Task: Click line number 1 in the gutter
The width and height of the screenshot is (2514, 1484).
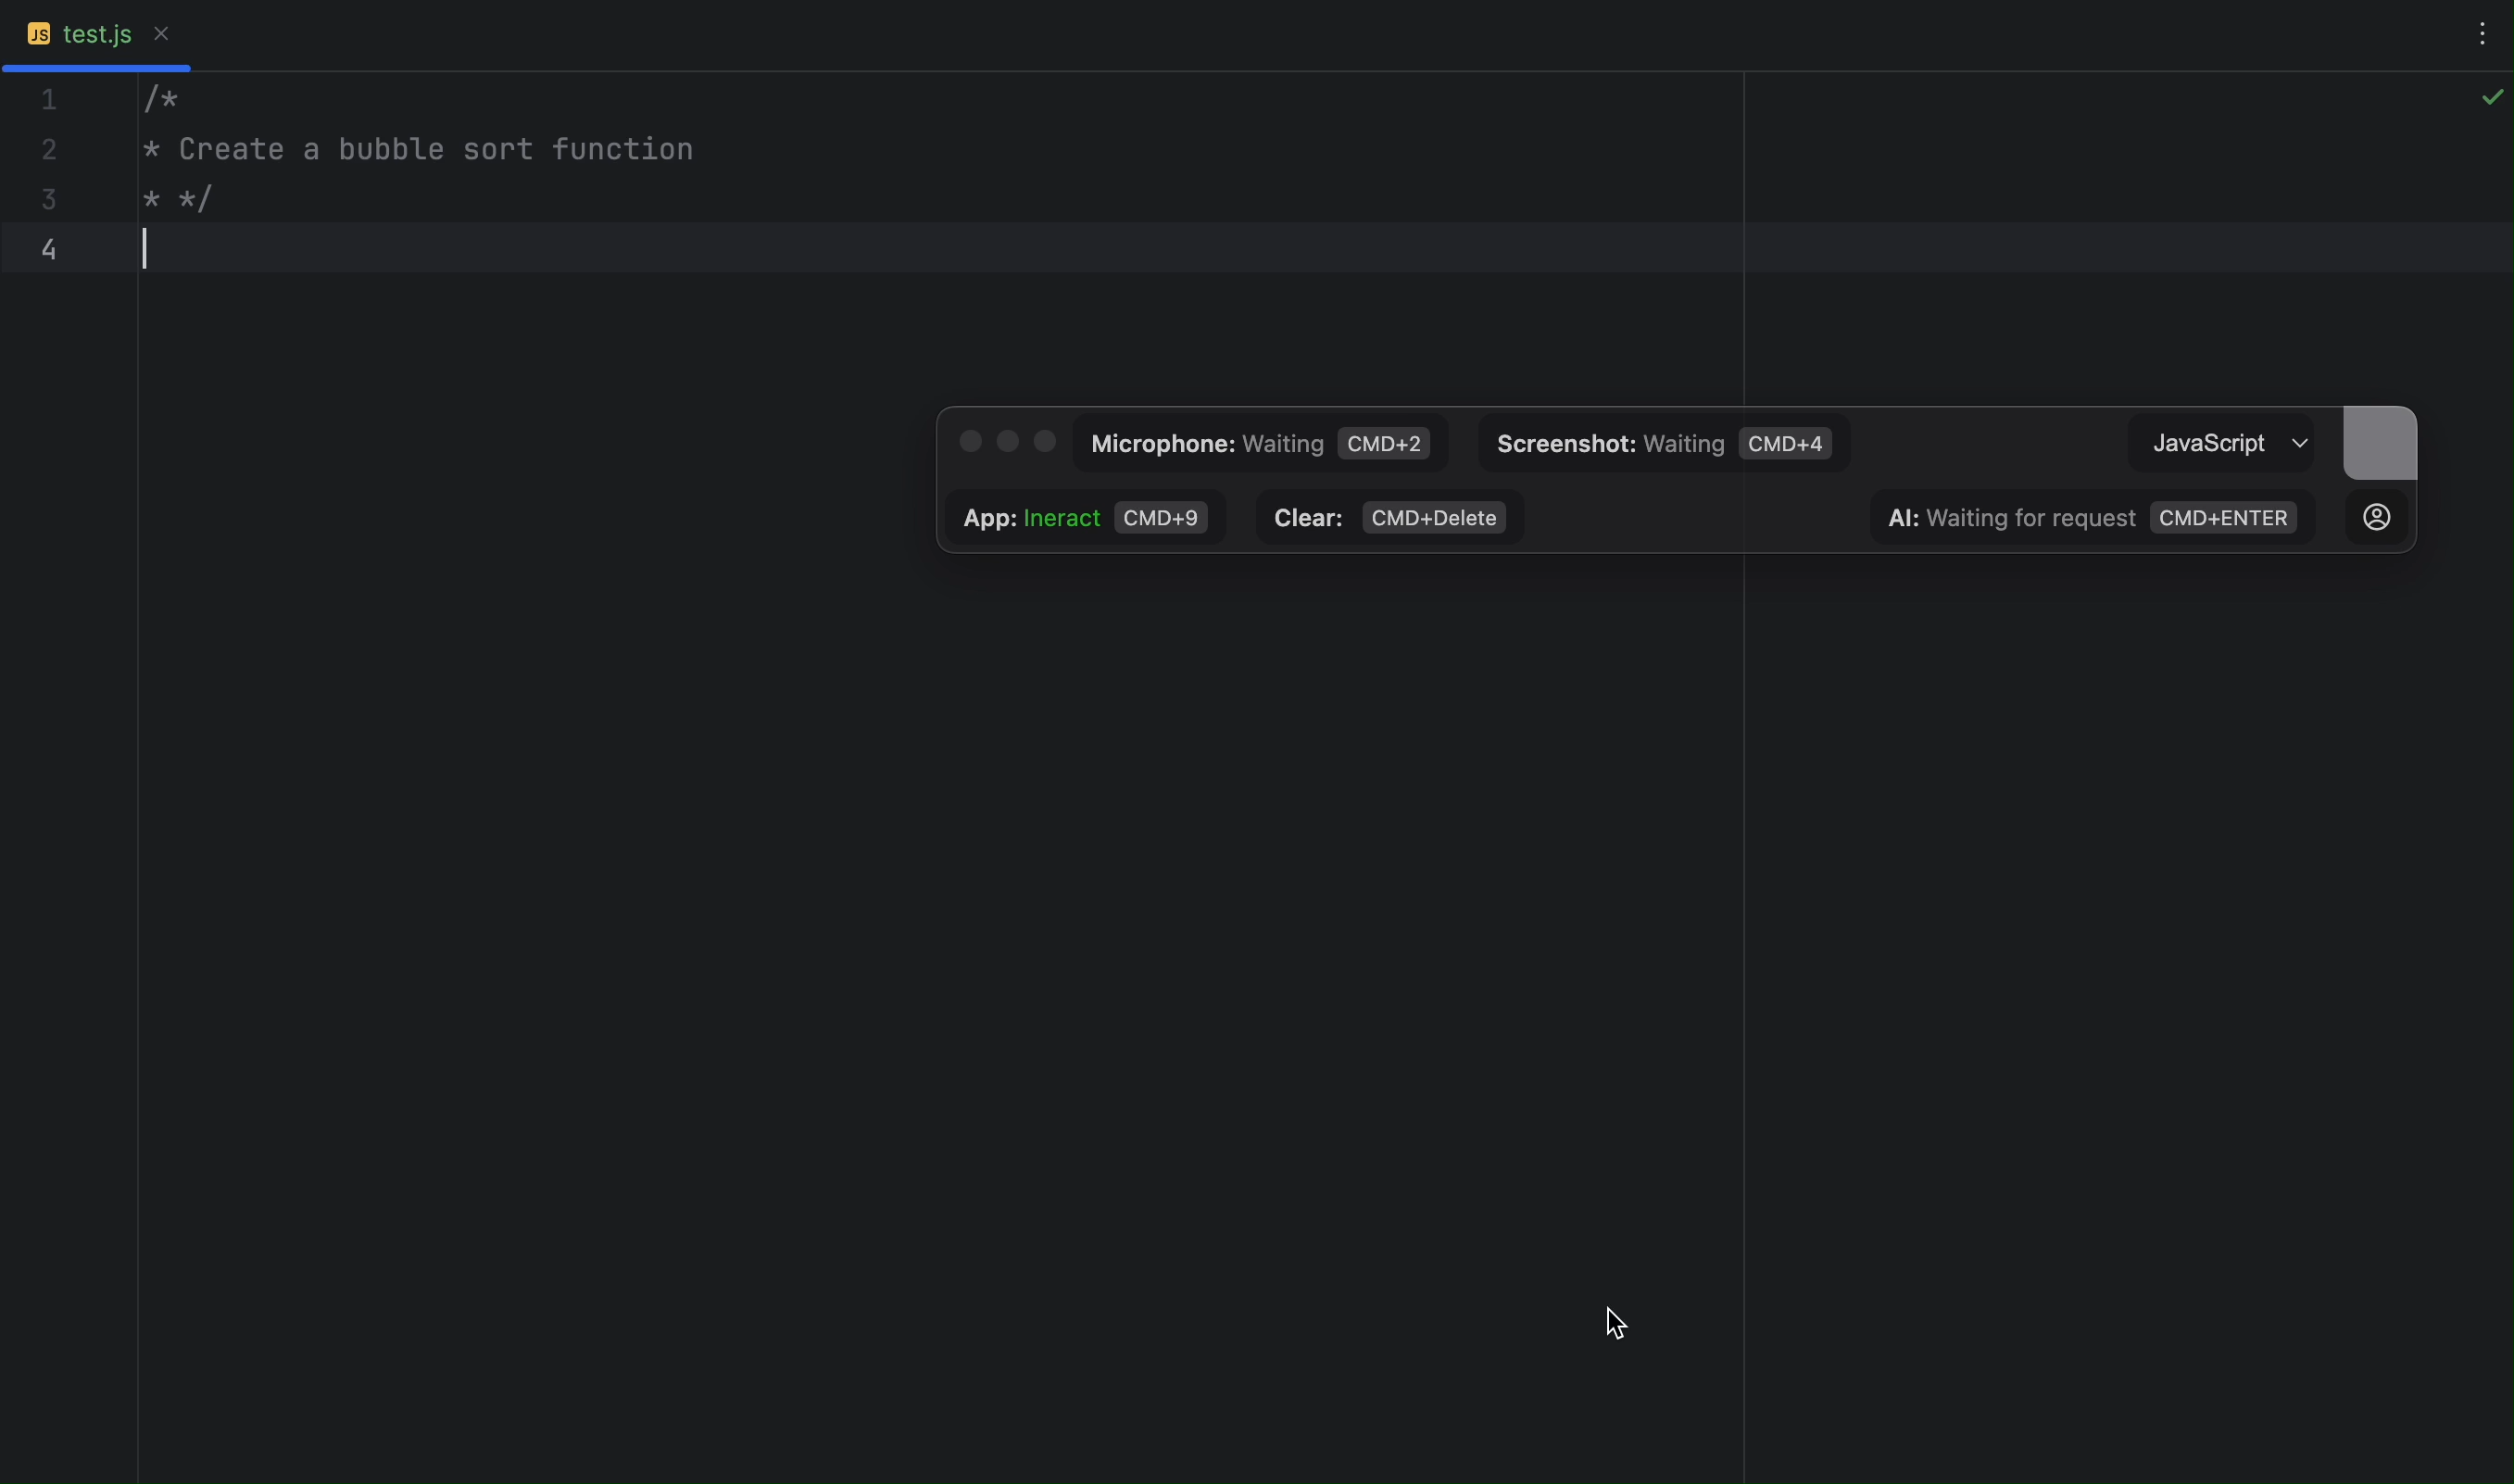Action: [49, 100]
